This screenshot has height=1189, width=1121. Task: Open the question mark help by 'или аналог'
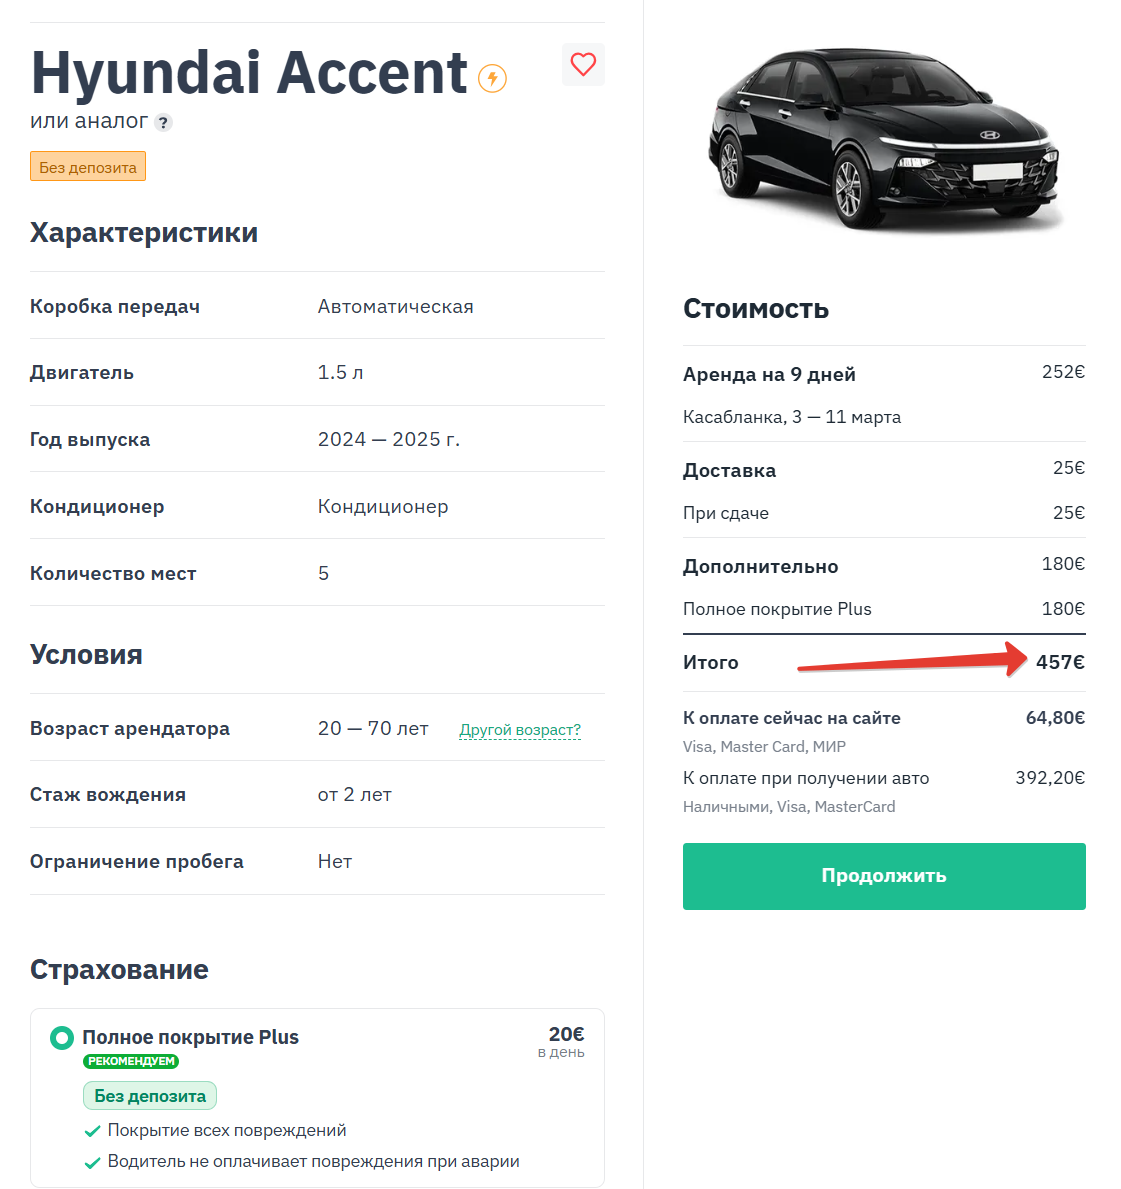pos(164,123)
